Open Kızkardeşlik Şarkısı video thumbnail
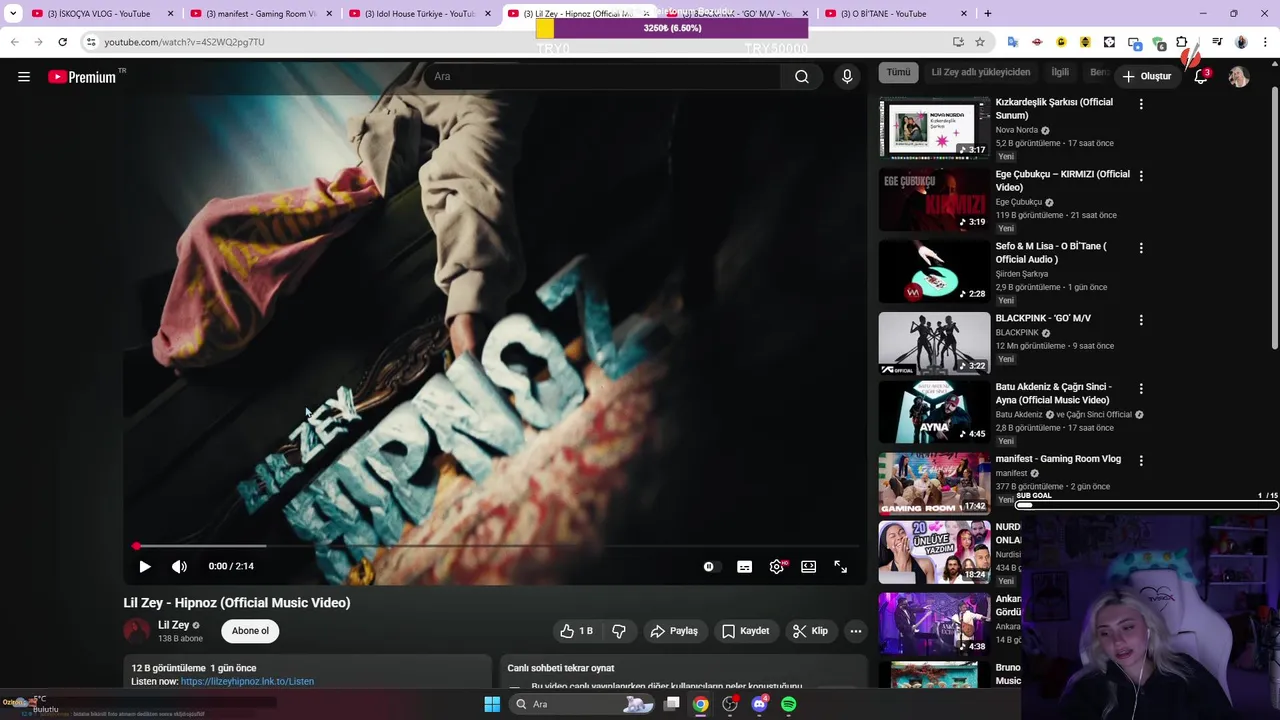The height and width of the screenshot is (720, 1280). (934, 127)
